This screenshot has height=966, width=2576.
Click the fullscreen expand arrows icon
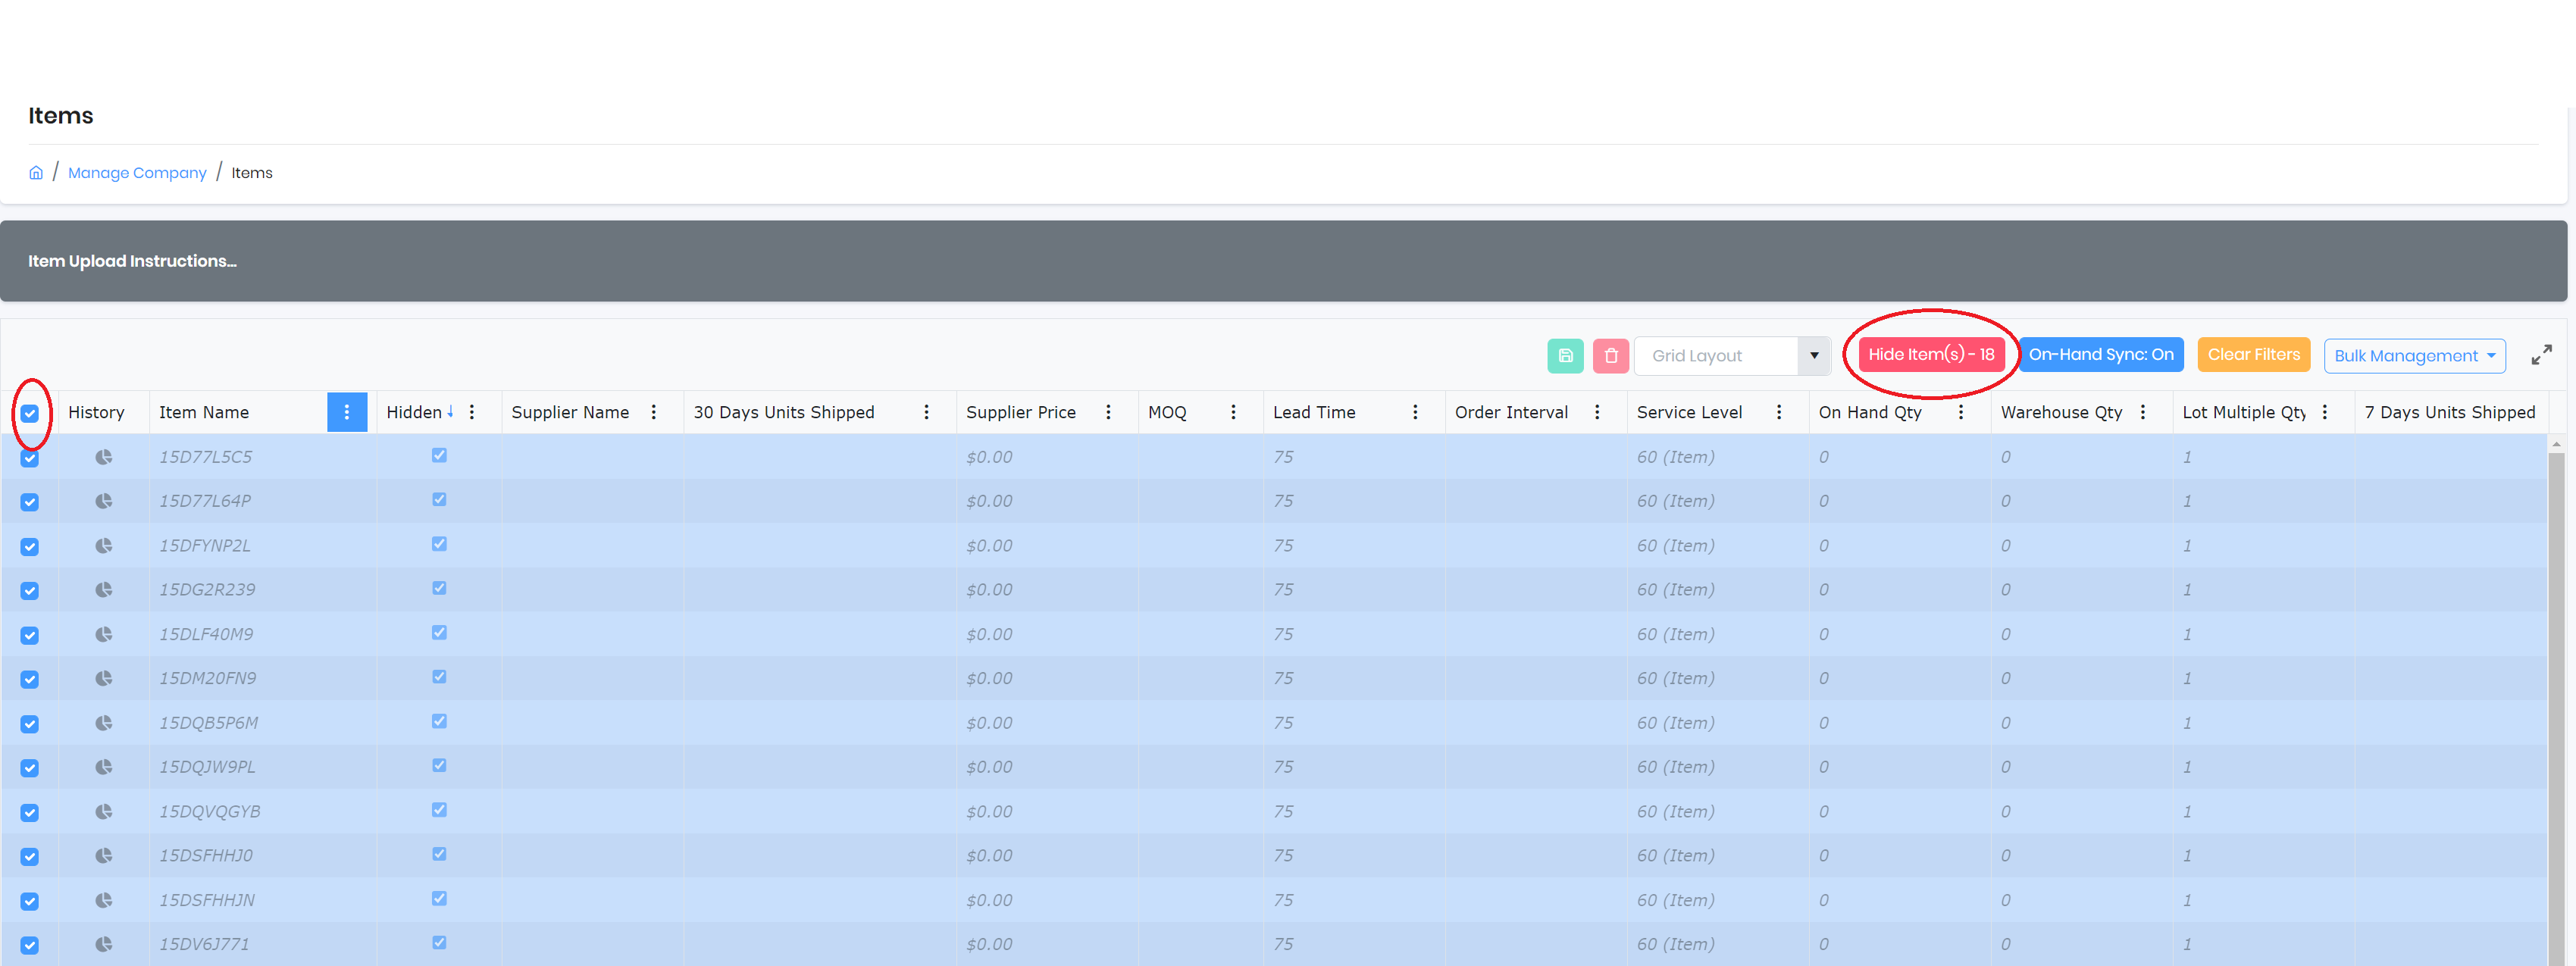(x=2541, y=355)
